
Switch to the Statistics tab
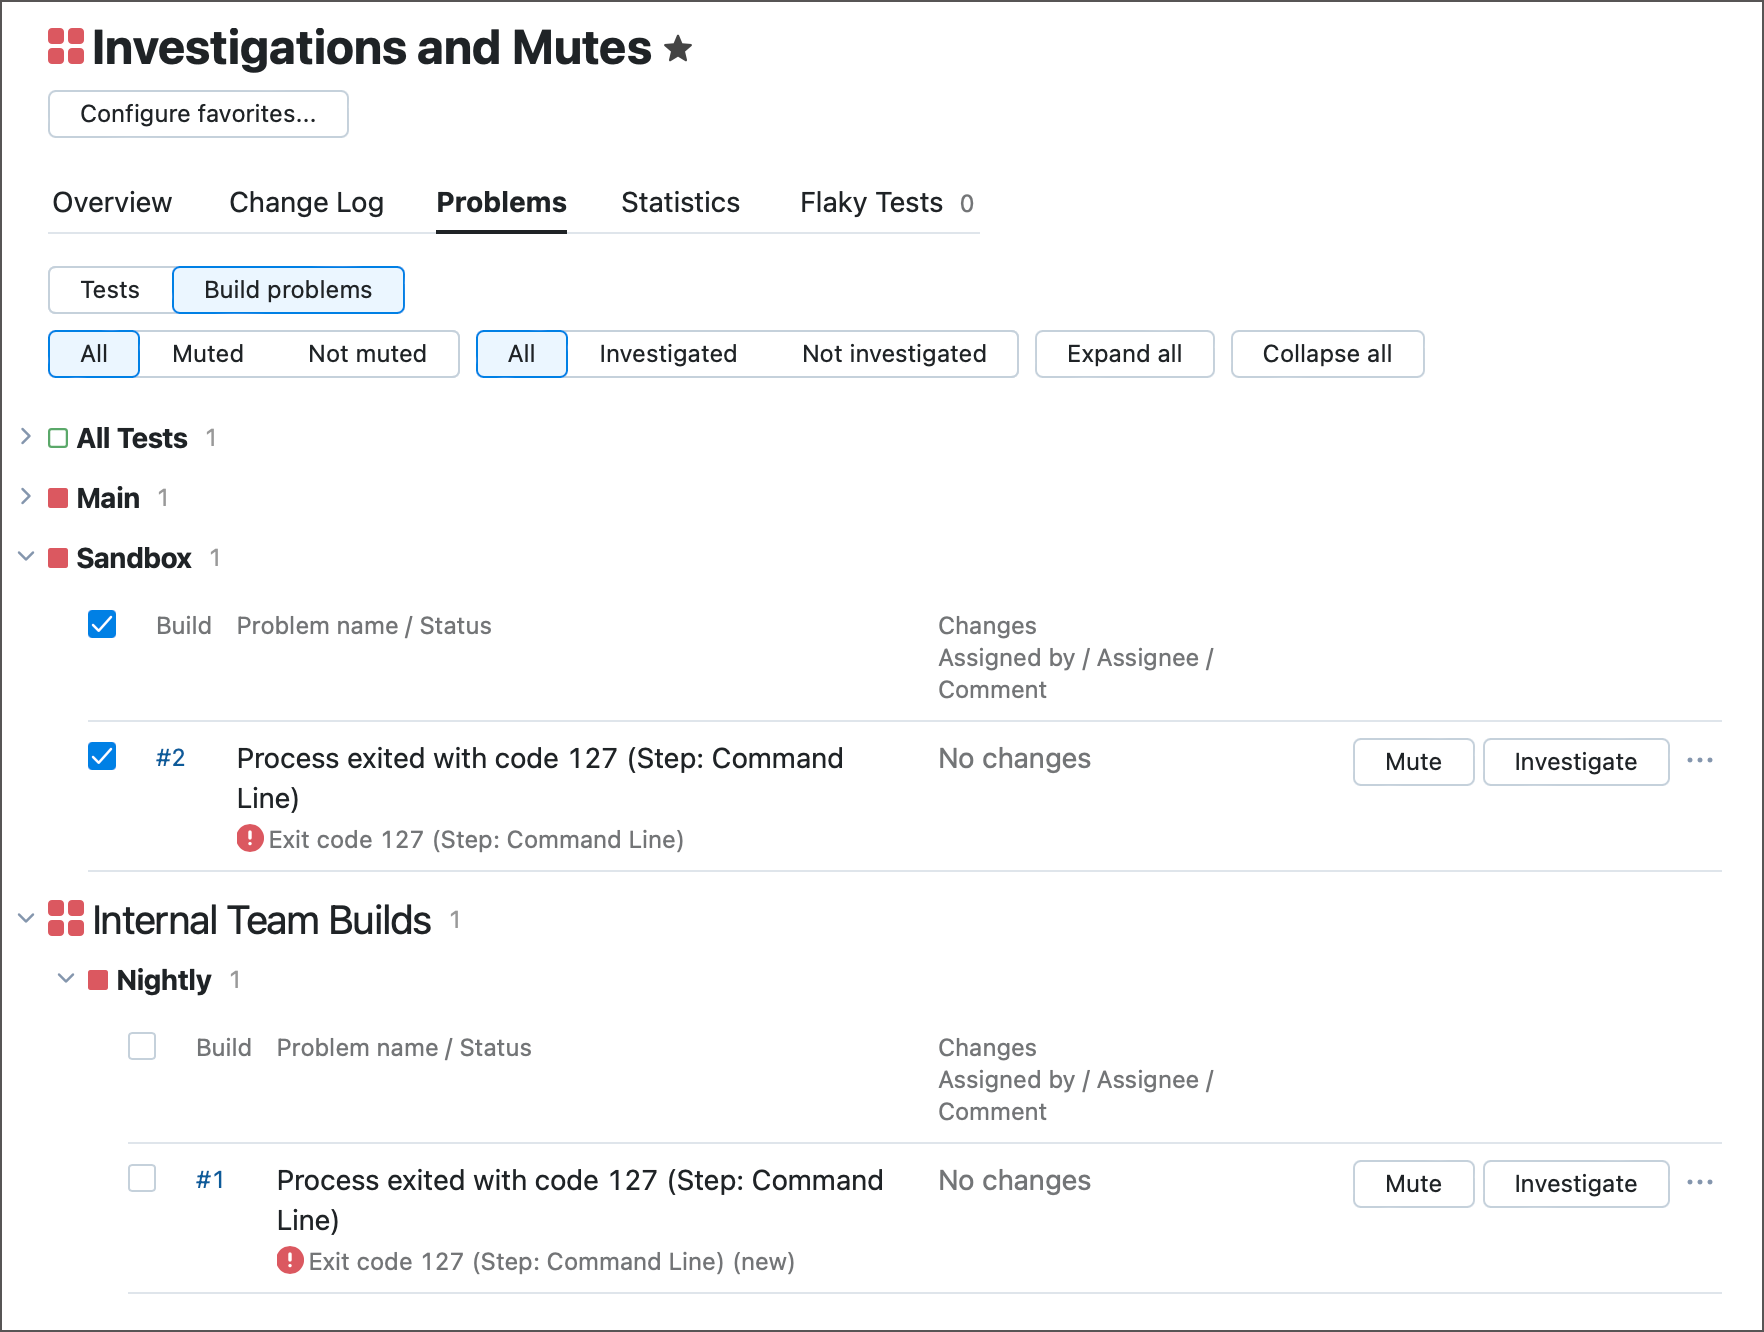point(680,203)
